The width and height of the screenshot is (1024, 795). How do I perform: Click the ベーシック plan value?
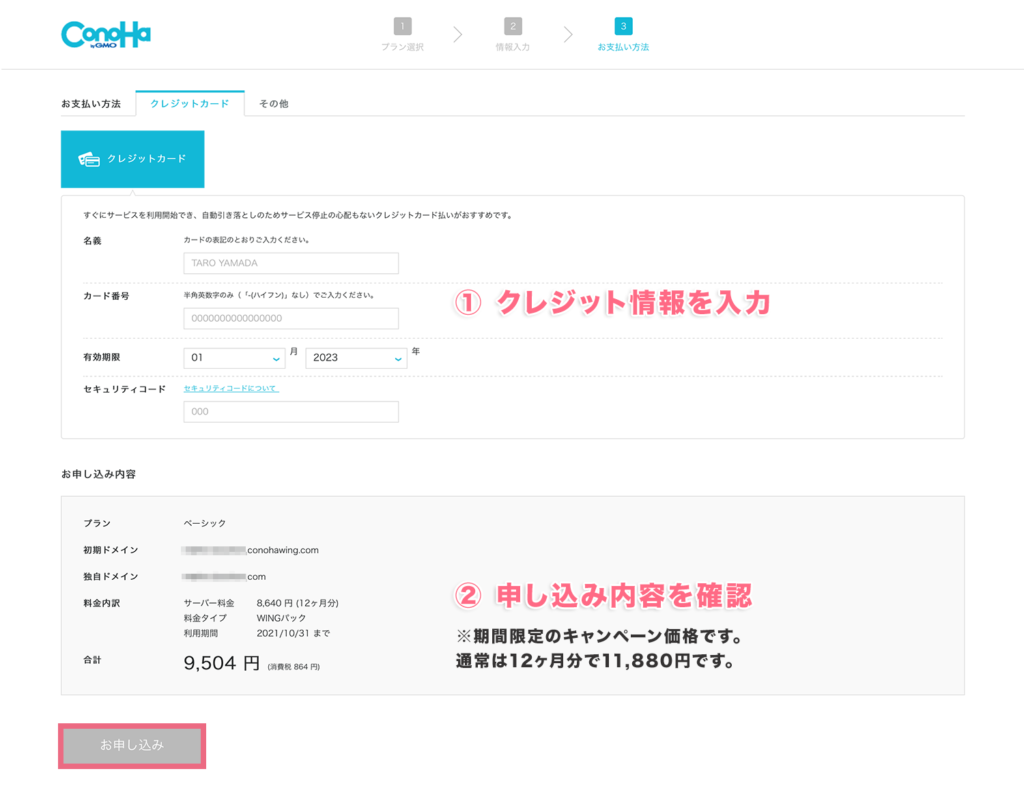(x=205, y=523)
